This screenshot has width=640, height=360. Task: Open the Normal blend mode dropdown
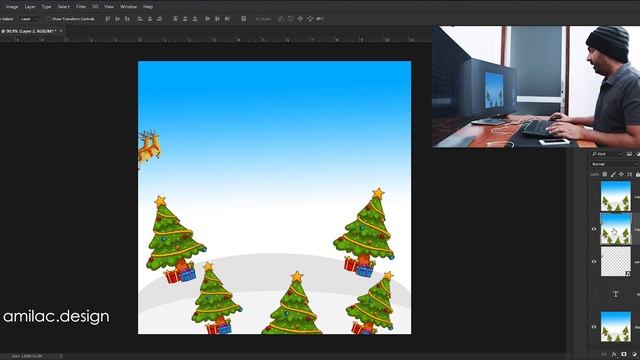coord(614,164)
